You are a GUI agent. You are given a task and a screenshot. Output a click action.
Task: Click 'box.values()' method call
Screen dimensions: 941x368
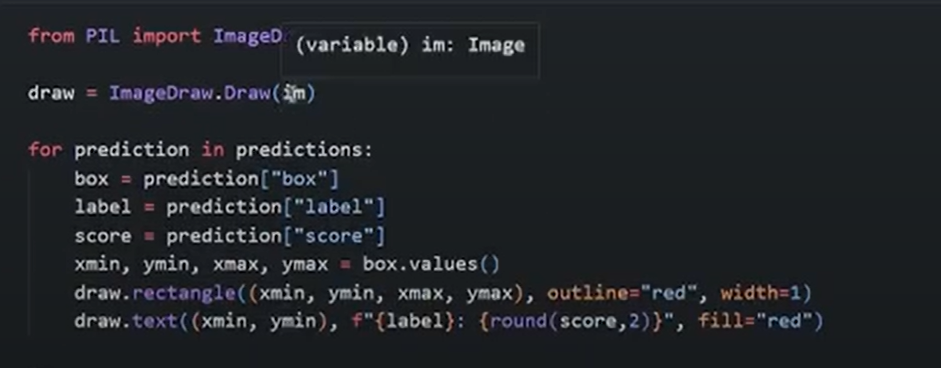[431, 264]
